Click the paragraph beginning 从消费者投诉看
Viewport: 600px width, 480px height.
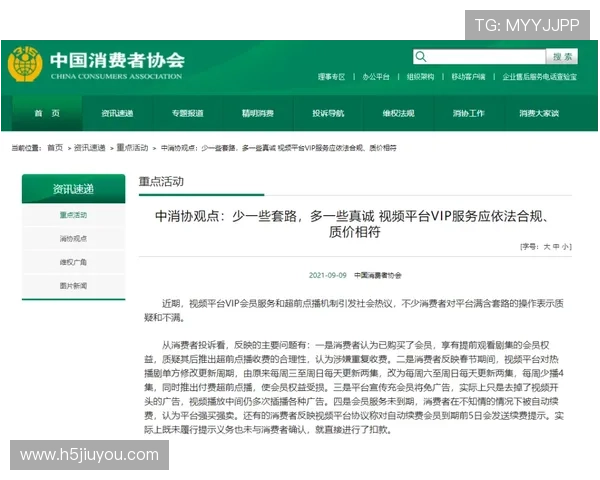click(354, 387)
